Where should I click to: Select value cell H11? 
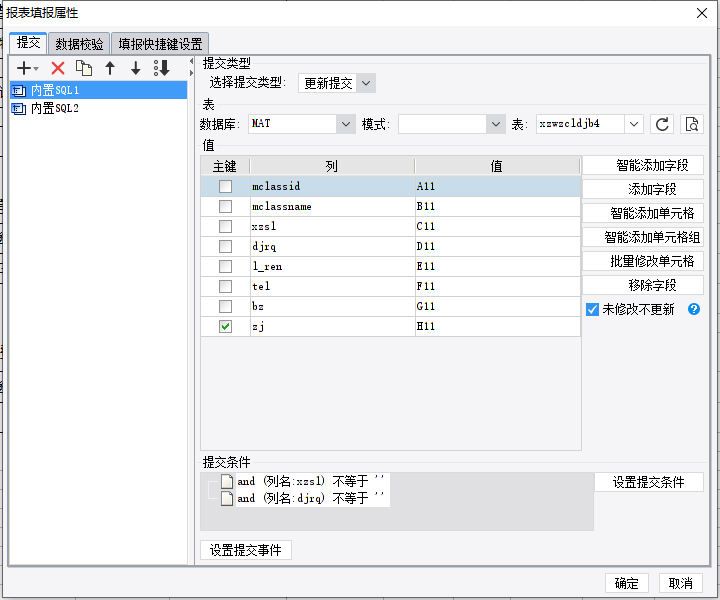tap(498, 326)
